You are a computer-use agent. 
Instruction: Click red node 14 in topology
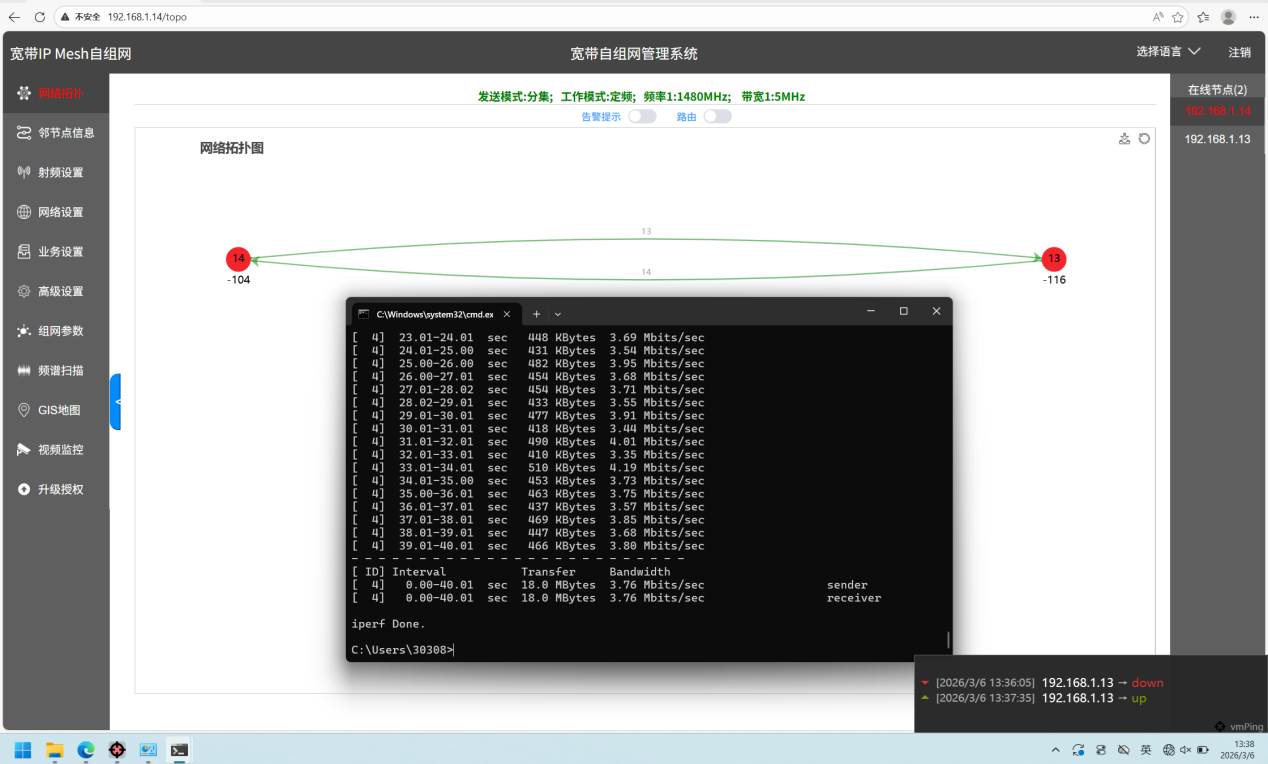point(238,259)
